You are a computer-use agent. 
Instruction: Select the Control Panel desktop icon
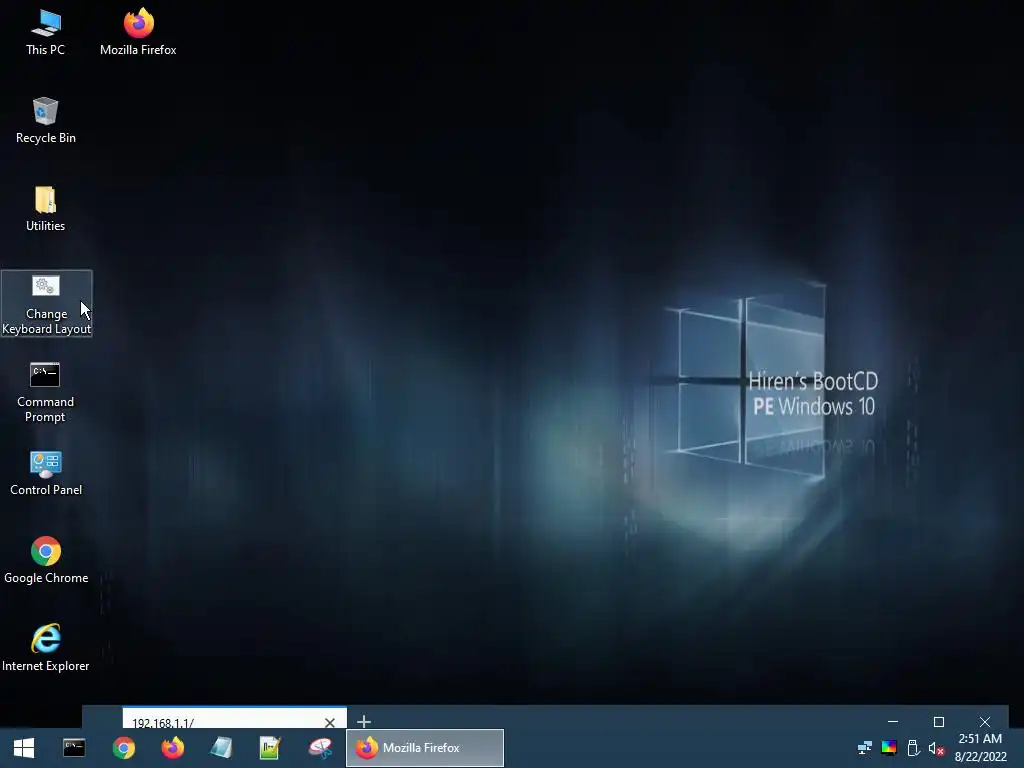pos(46,473)
